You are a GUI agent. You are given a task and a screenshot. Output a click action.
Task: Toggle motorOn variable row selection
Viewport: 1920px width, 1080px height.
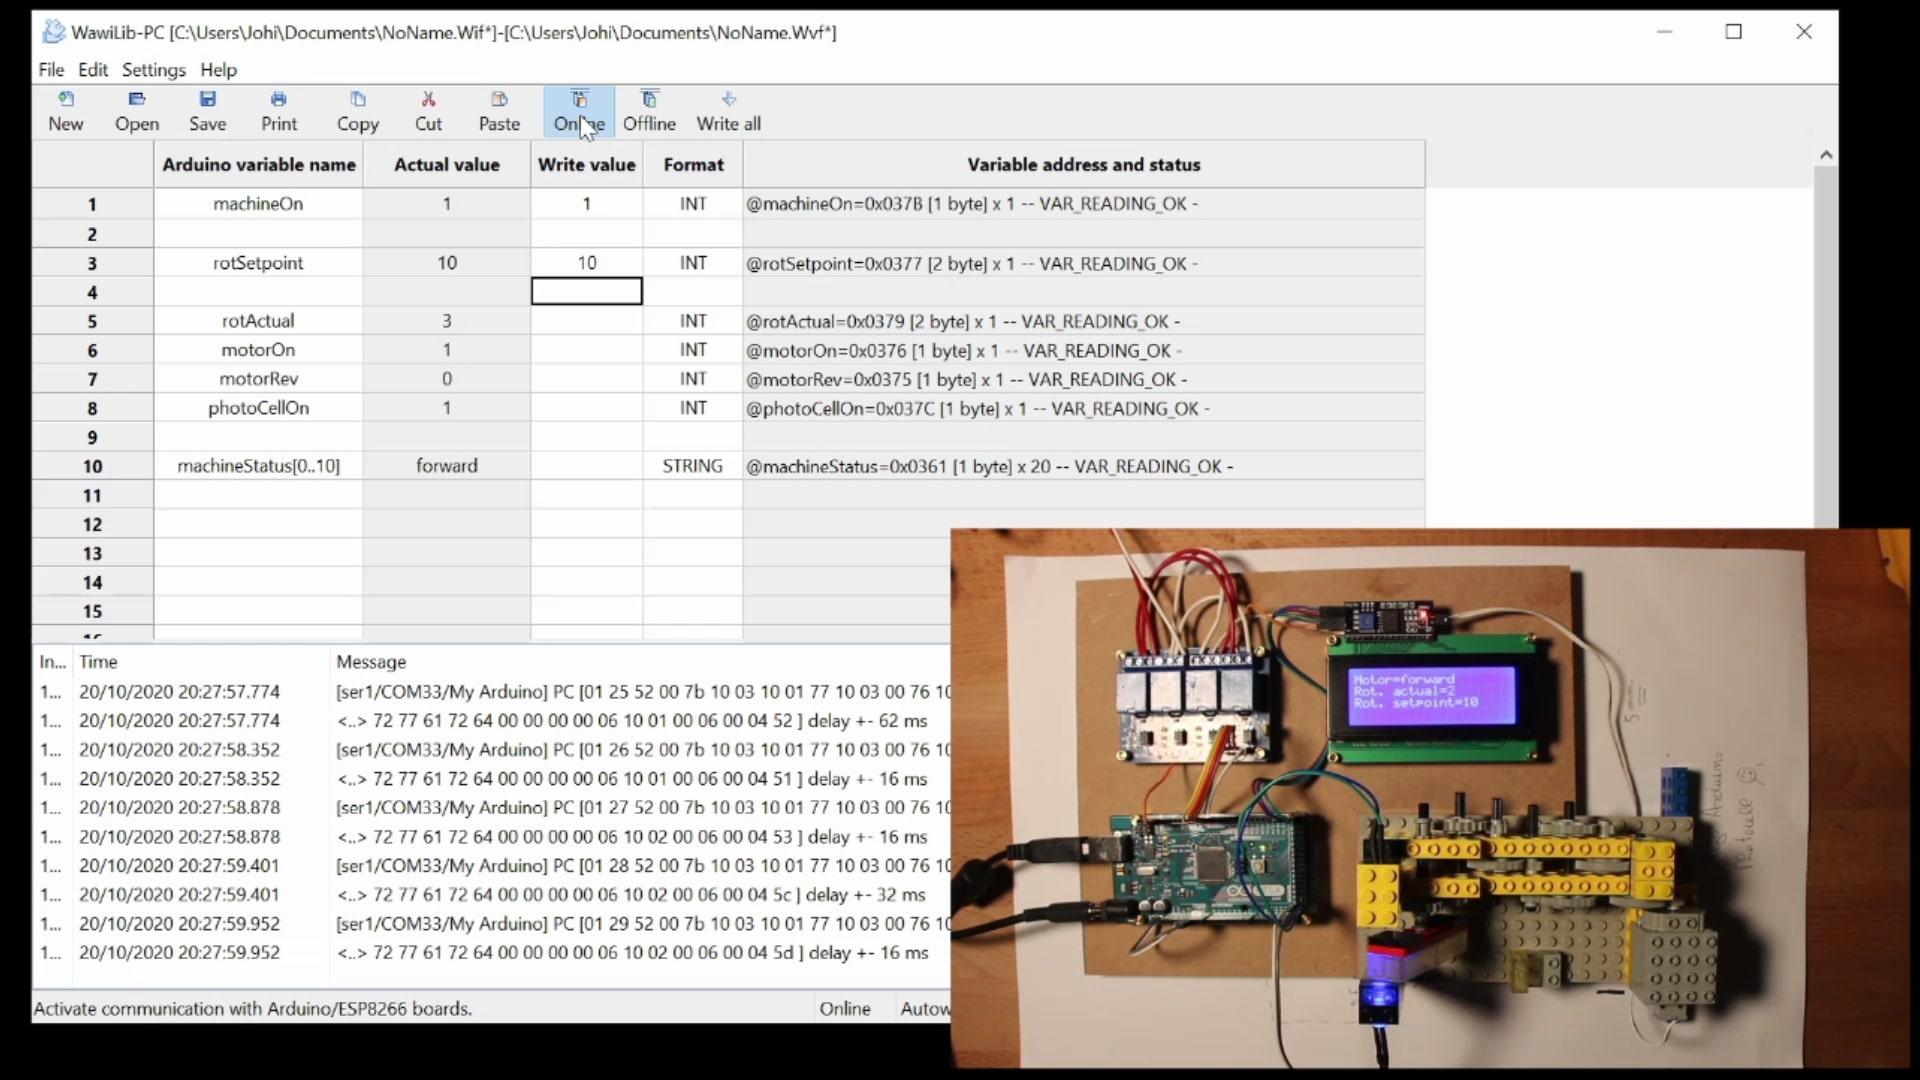pyautogui.click(x=92, y=349)
